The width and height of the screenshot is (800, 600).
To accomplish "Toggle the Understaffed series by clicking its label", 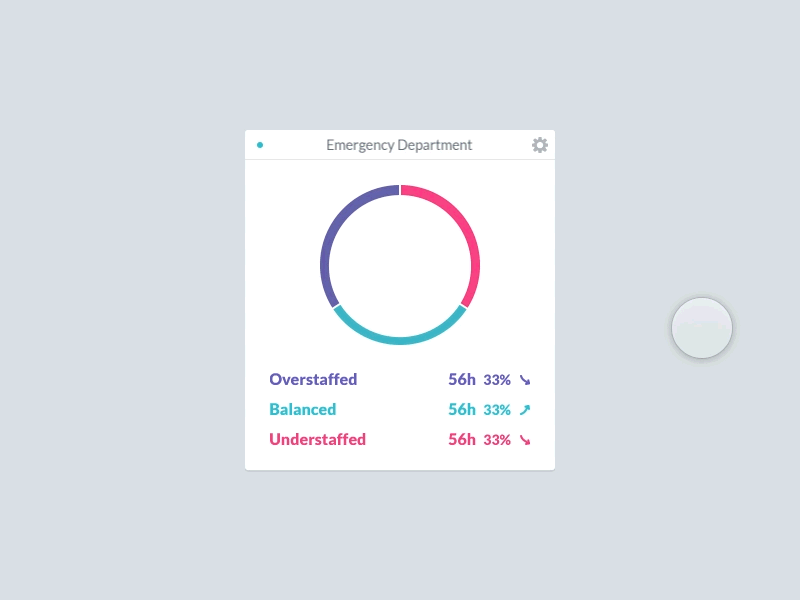I will pos(317,439).
